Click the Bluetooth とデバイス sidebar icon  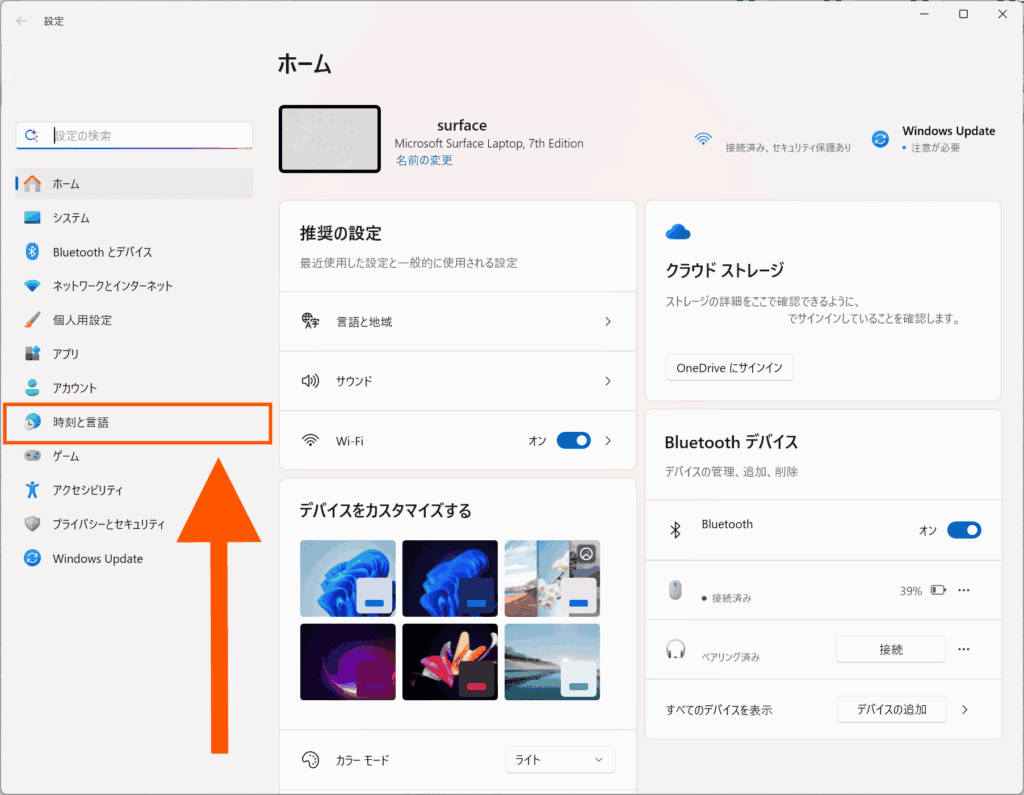[x=32, y=251]
